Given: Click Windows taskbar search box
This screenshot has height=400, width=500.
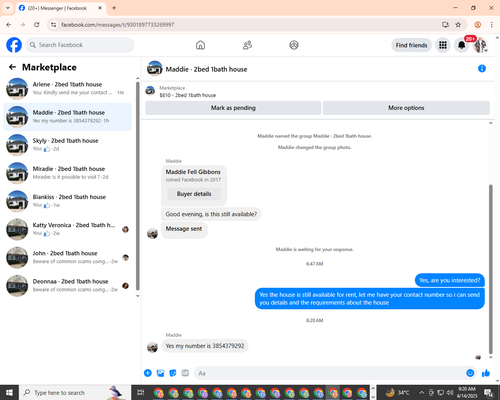Looking at the screenshot, I should click(75, 393).
